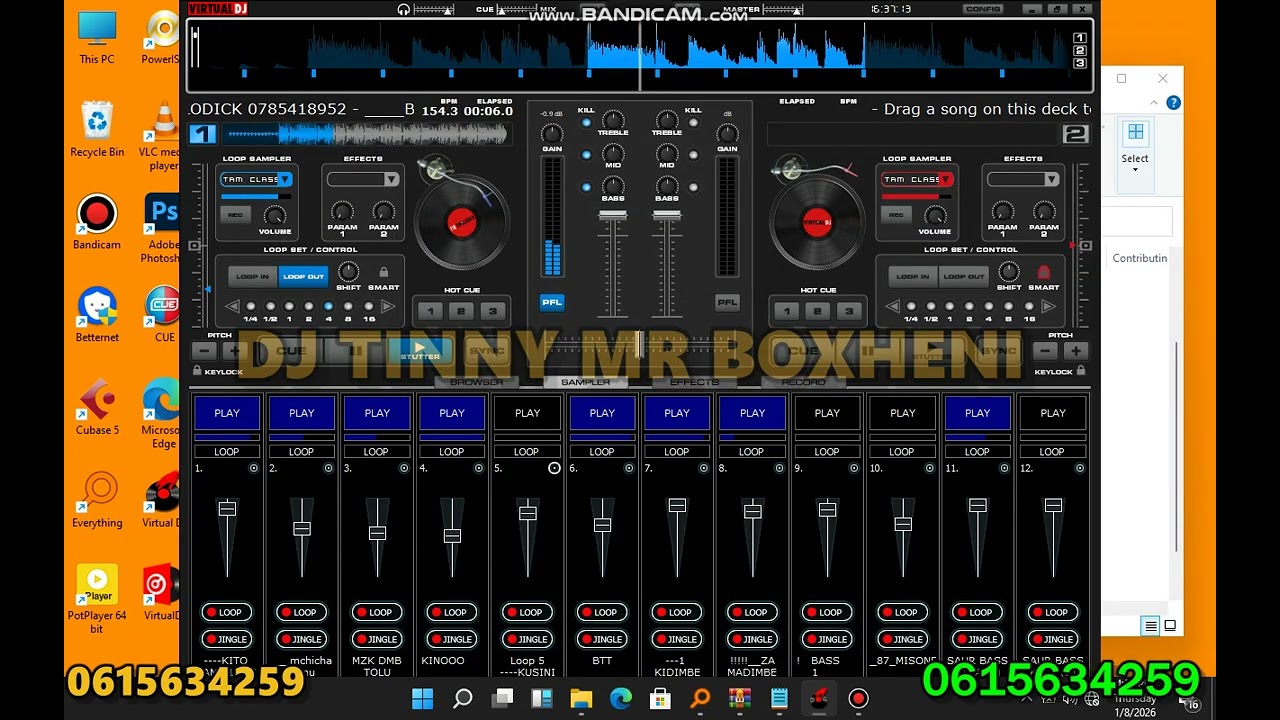1280x720 pixels.
Task: Switch to the Record tab
Action: click(803, 382)
